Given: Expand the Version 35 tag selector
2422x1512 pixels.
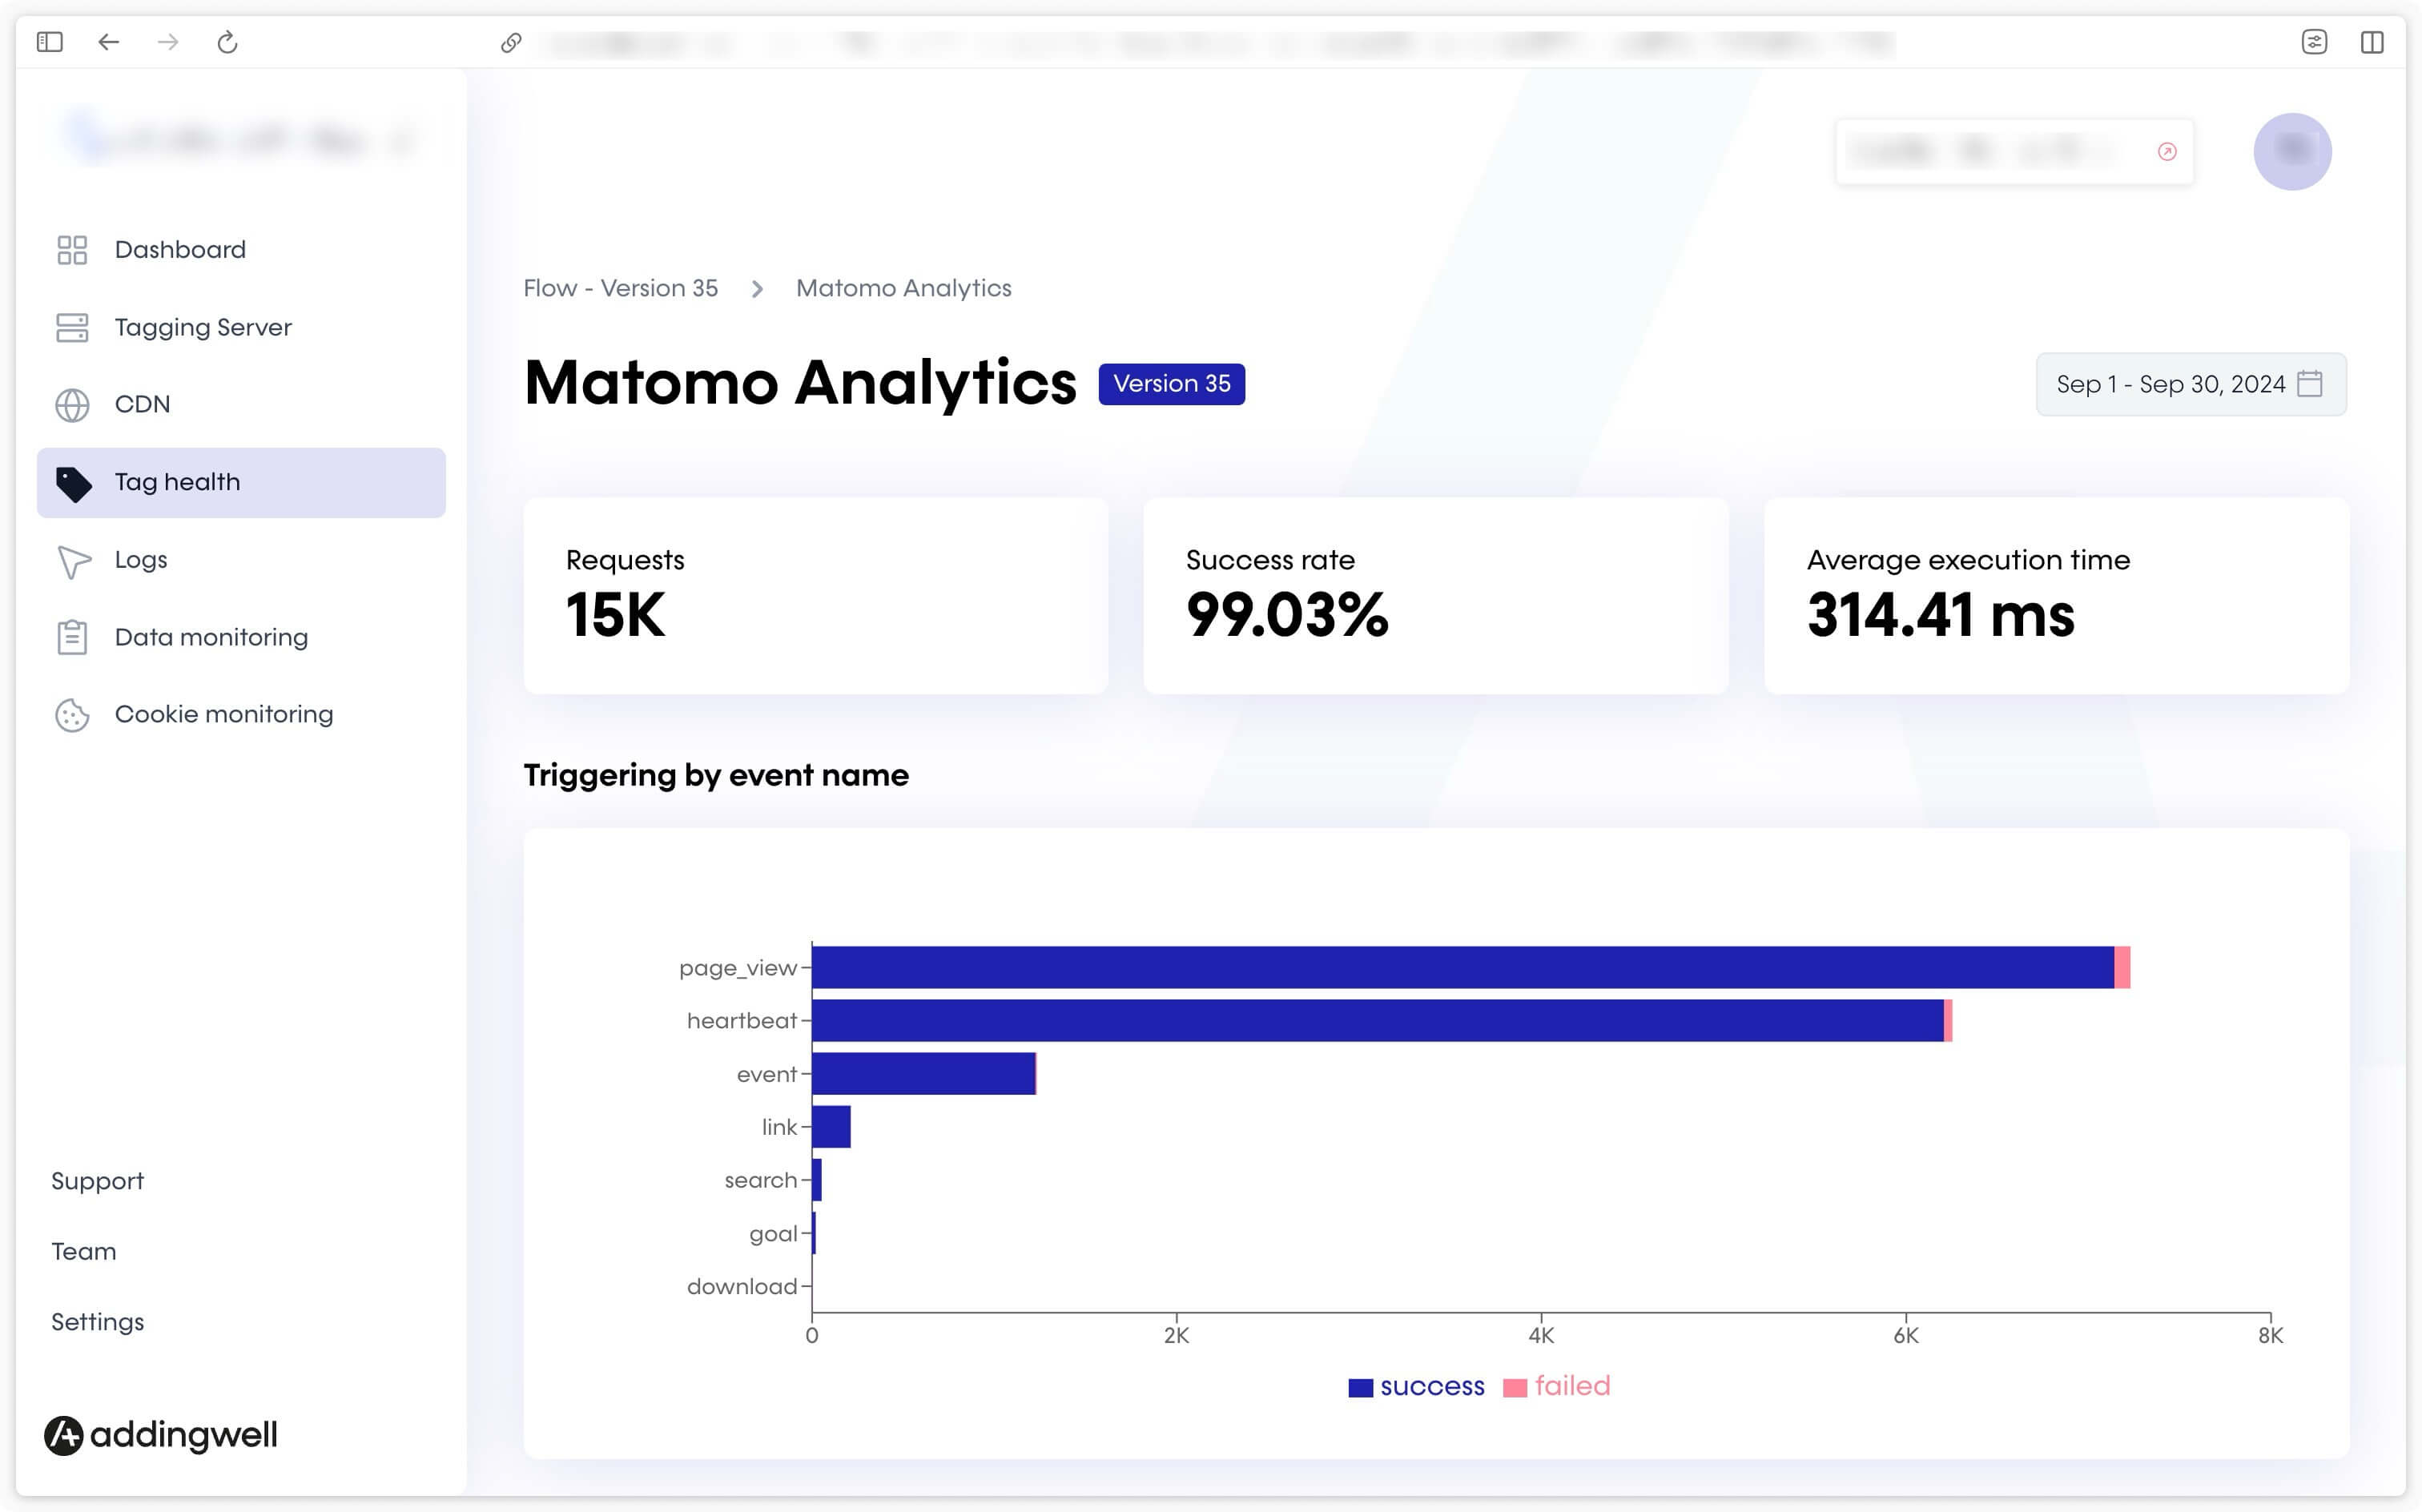Looking at the screenshot, I should 1172,384.
